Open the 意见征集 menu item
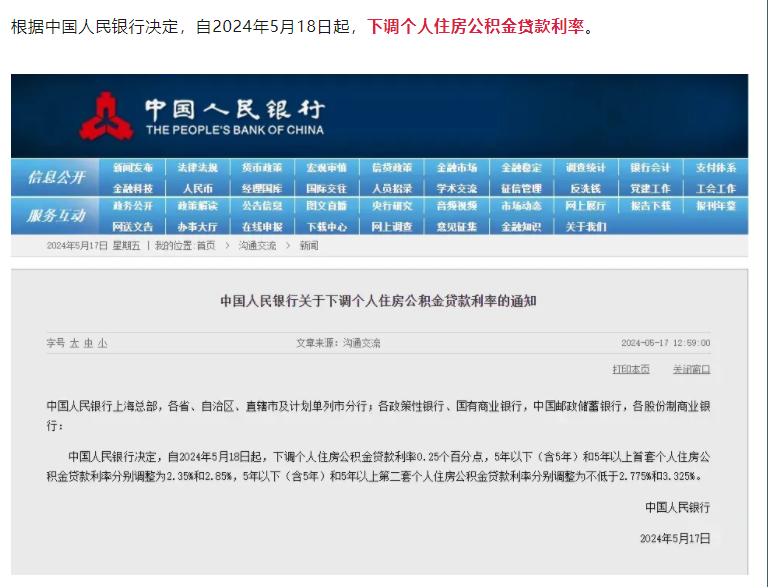The width and height of the screenshot is (768, 587). click(456, 227)
